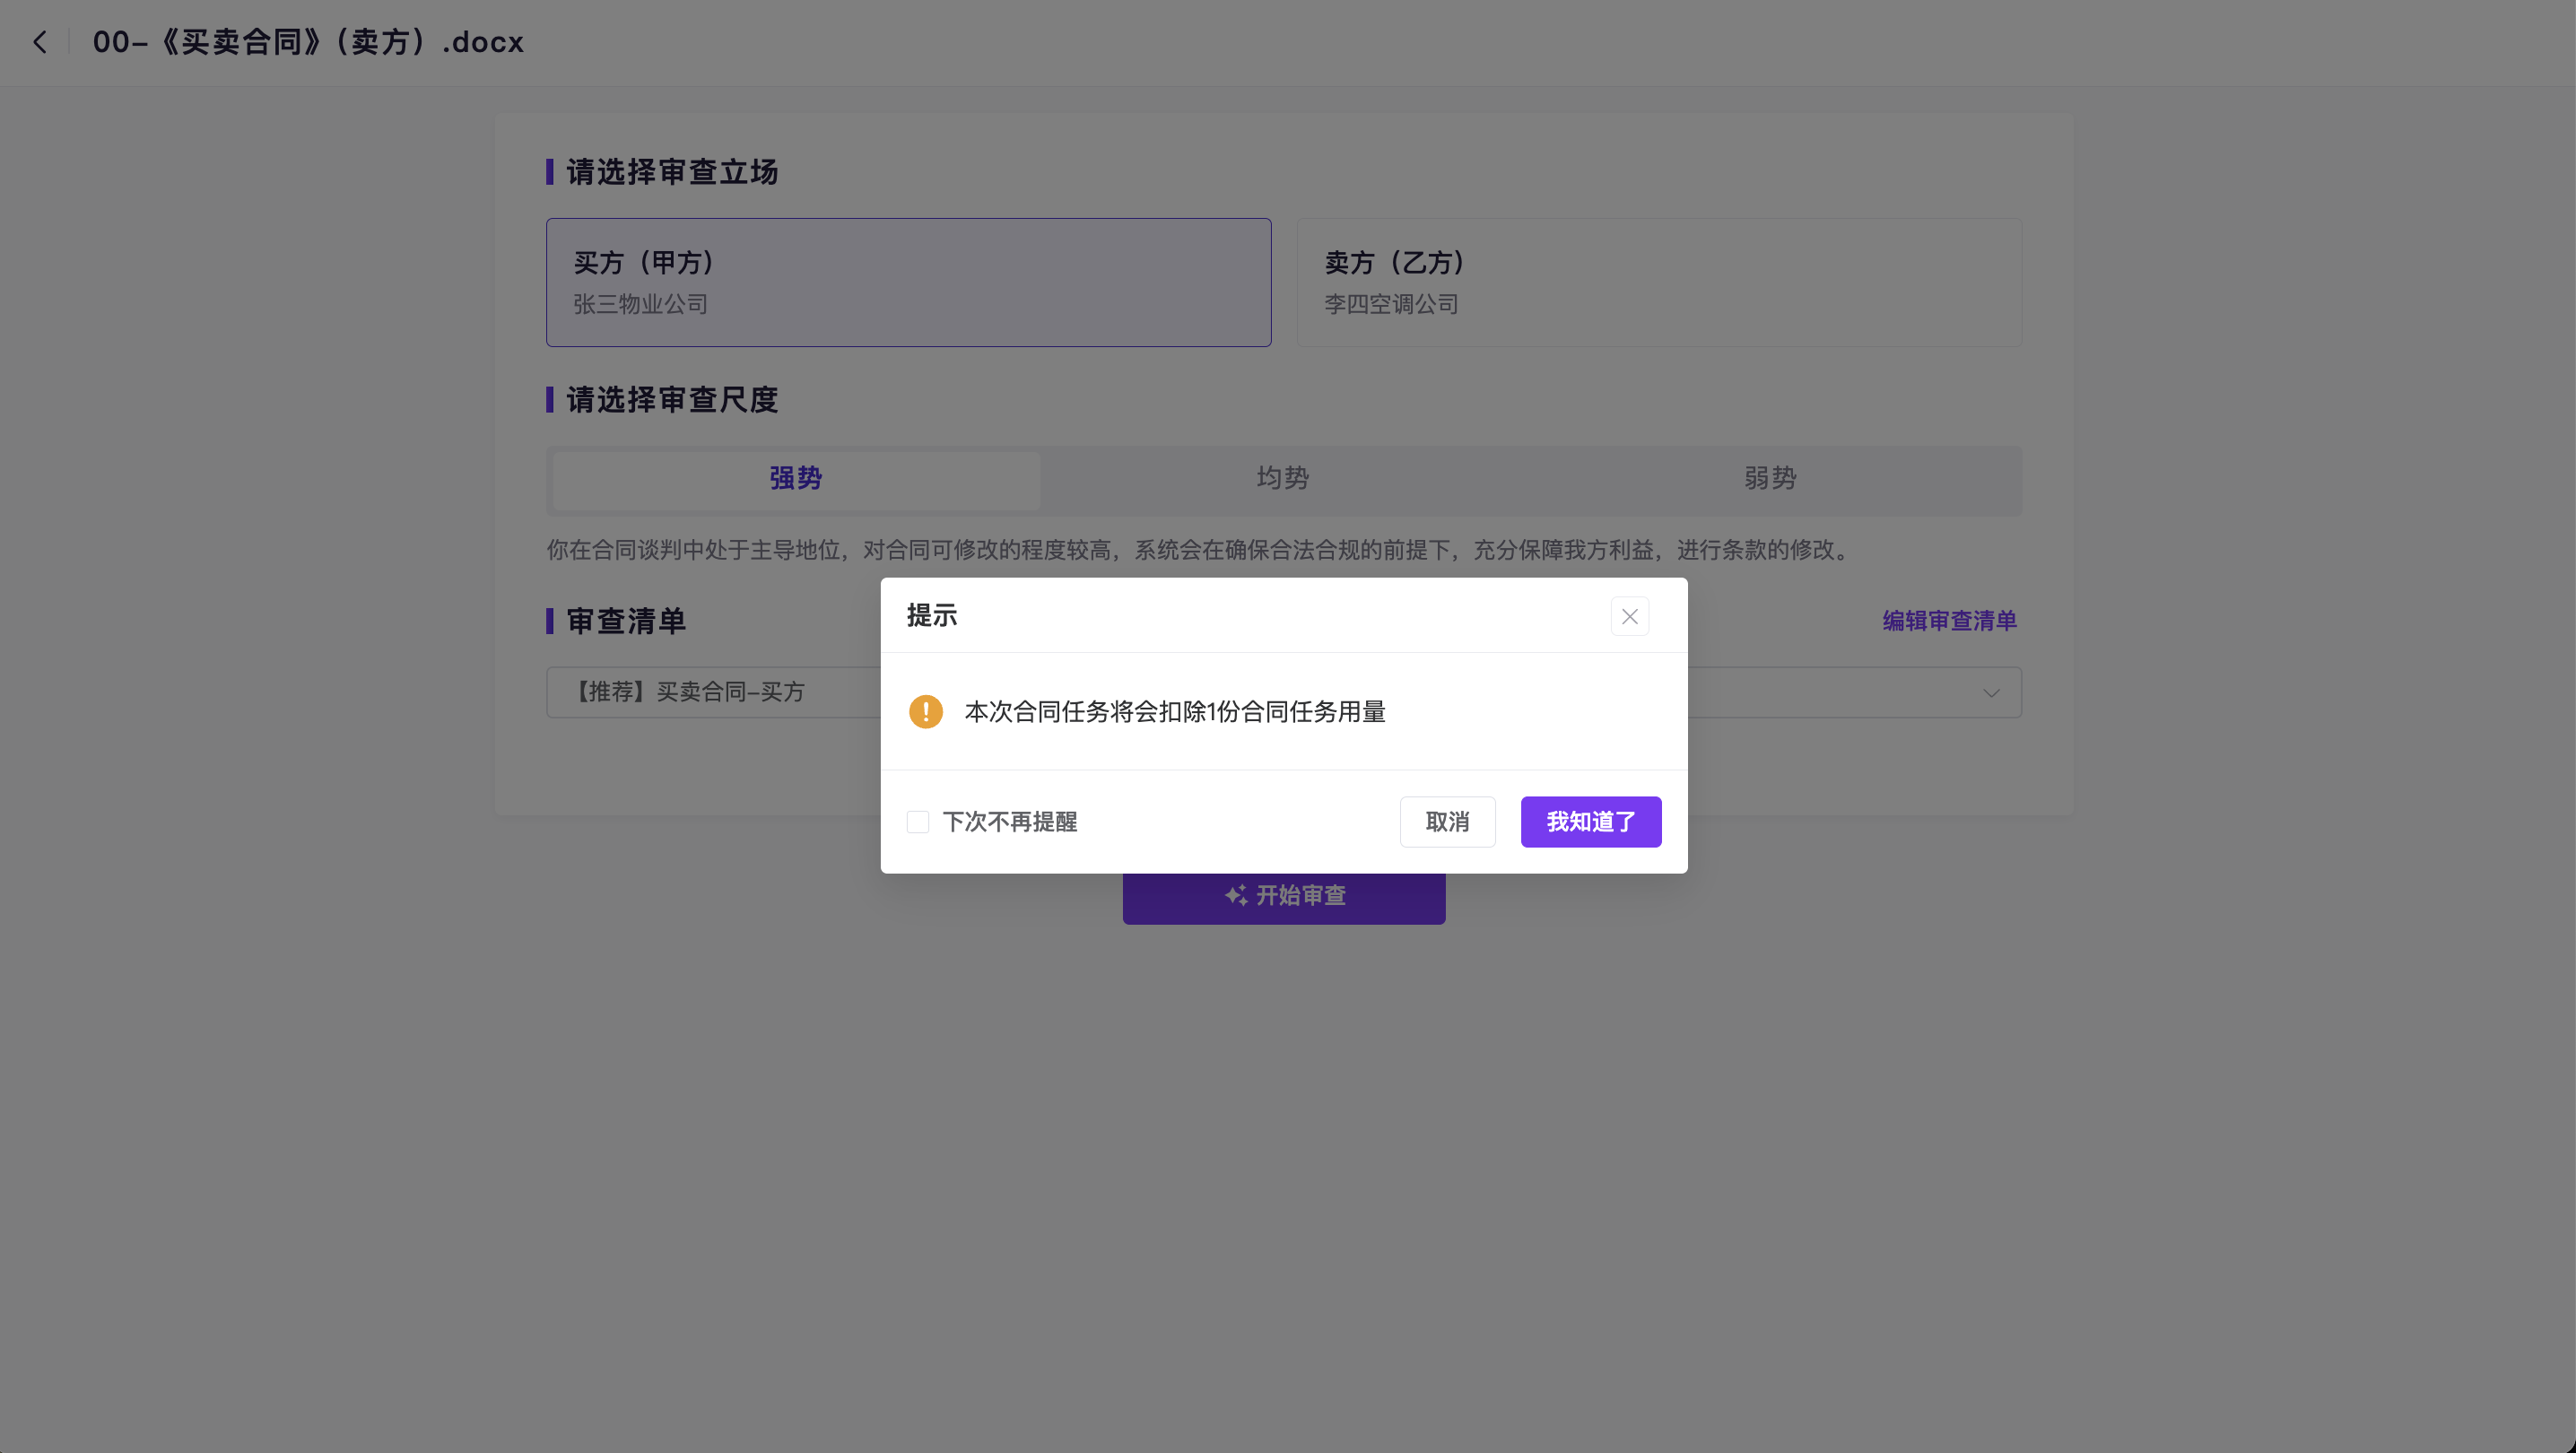Click the 下次不再提醒 label text
The image size is (2576, 1453).
coord(1009,822)
